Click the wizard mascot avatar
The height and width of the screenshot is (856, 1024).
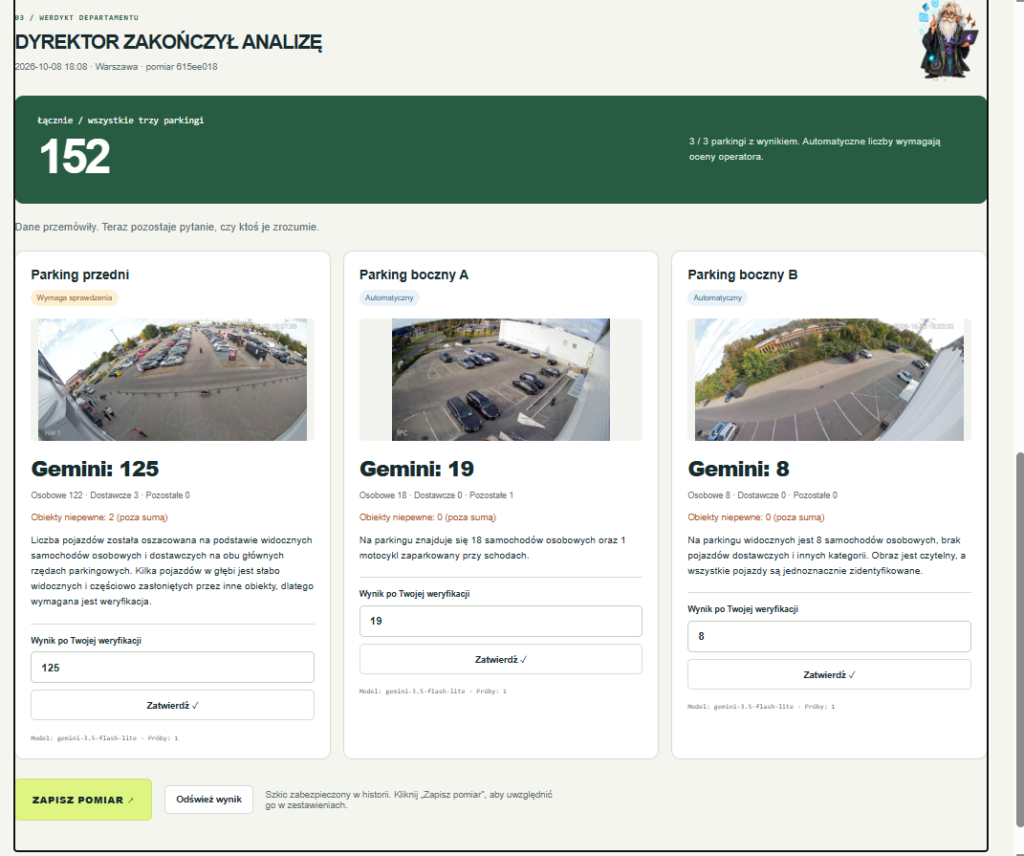948,39
